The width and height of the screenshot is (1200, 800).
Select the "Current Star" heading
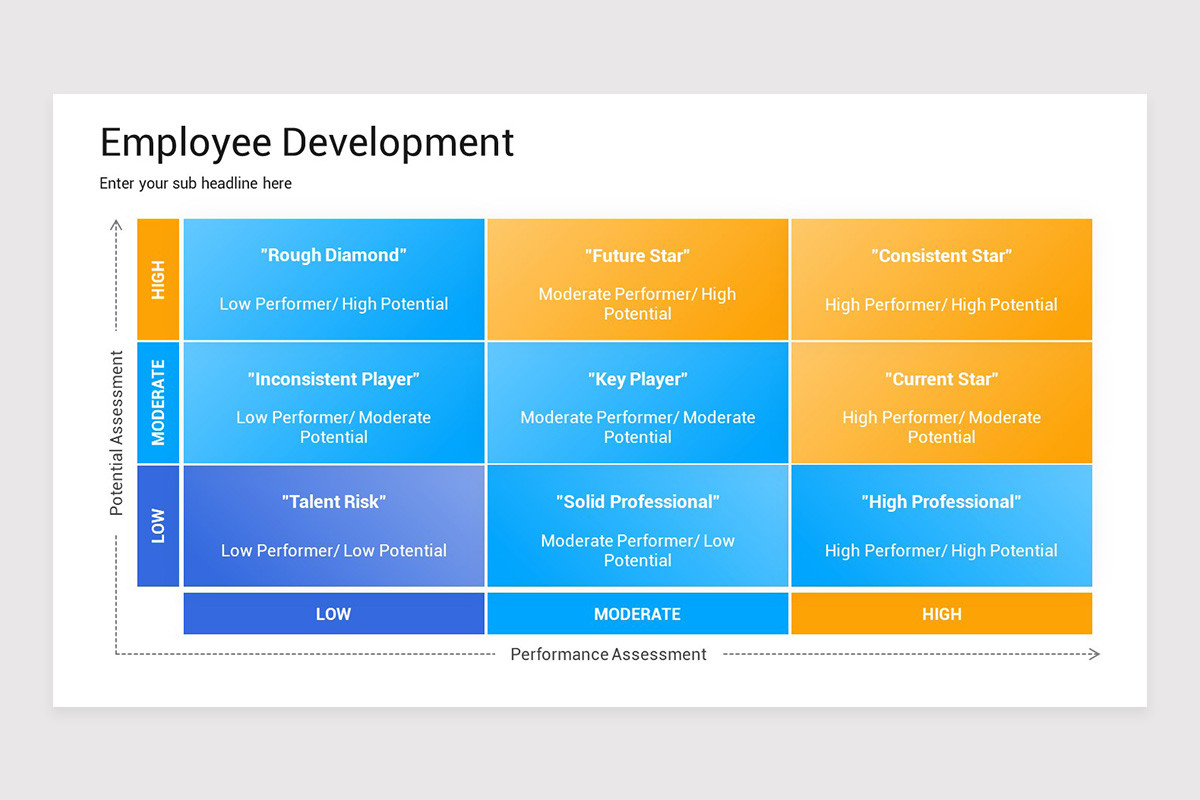pyautogui.click(x=941, y=379)
